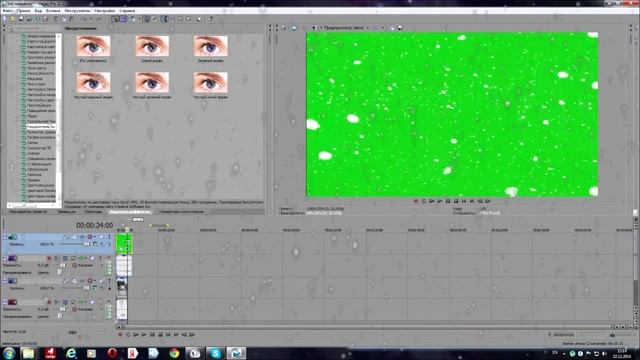The height and width of the screenshot is (360, 640).
Task: Click the timeline timecode display 00:00:24:00
Action: (x=94, y=225)
